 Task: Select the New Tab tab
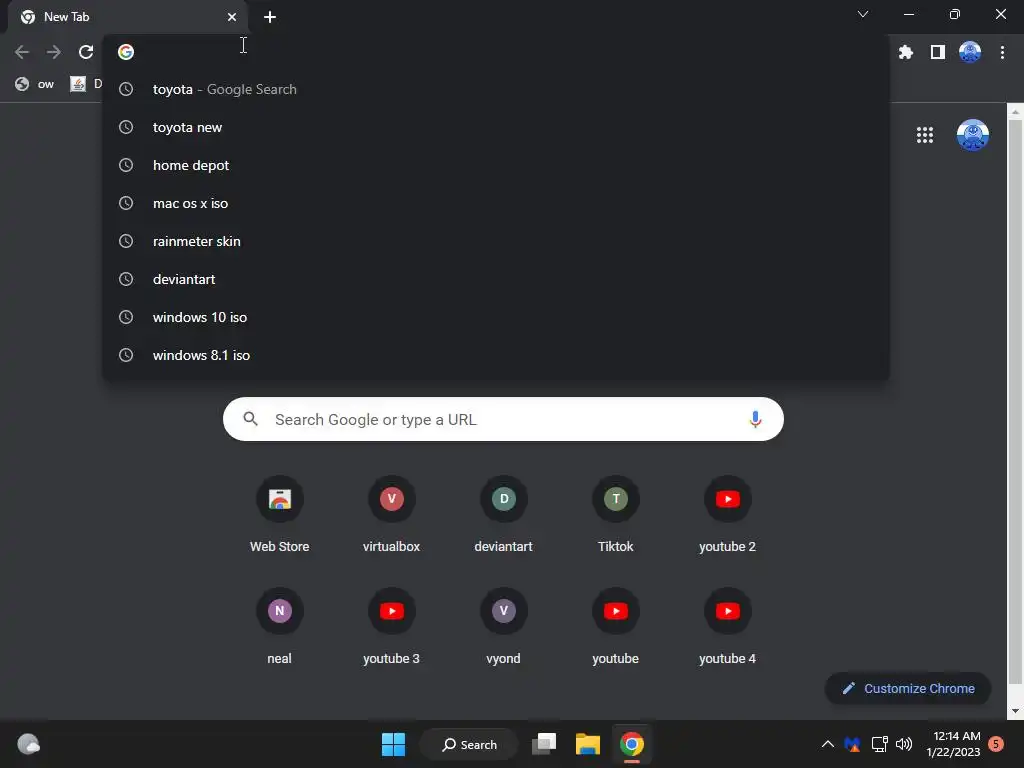127,17
